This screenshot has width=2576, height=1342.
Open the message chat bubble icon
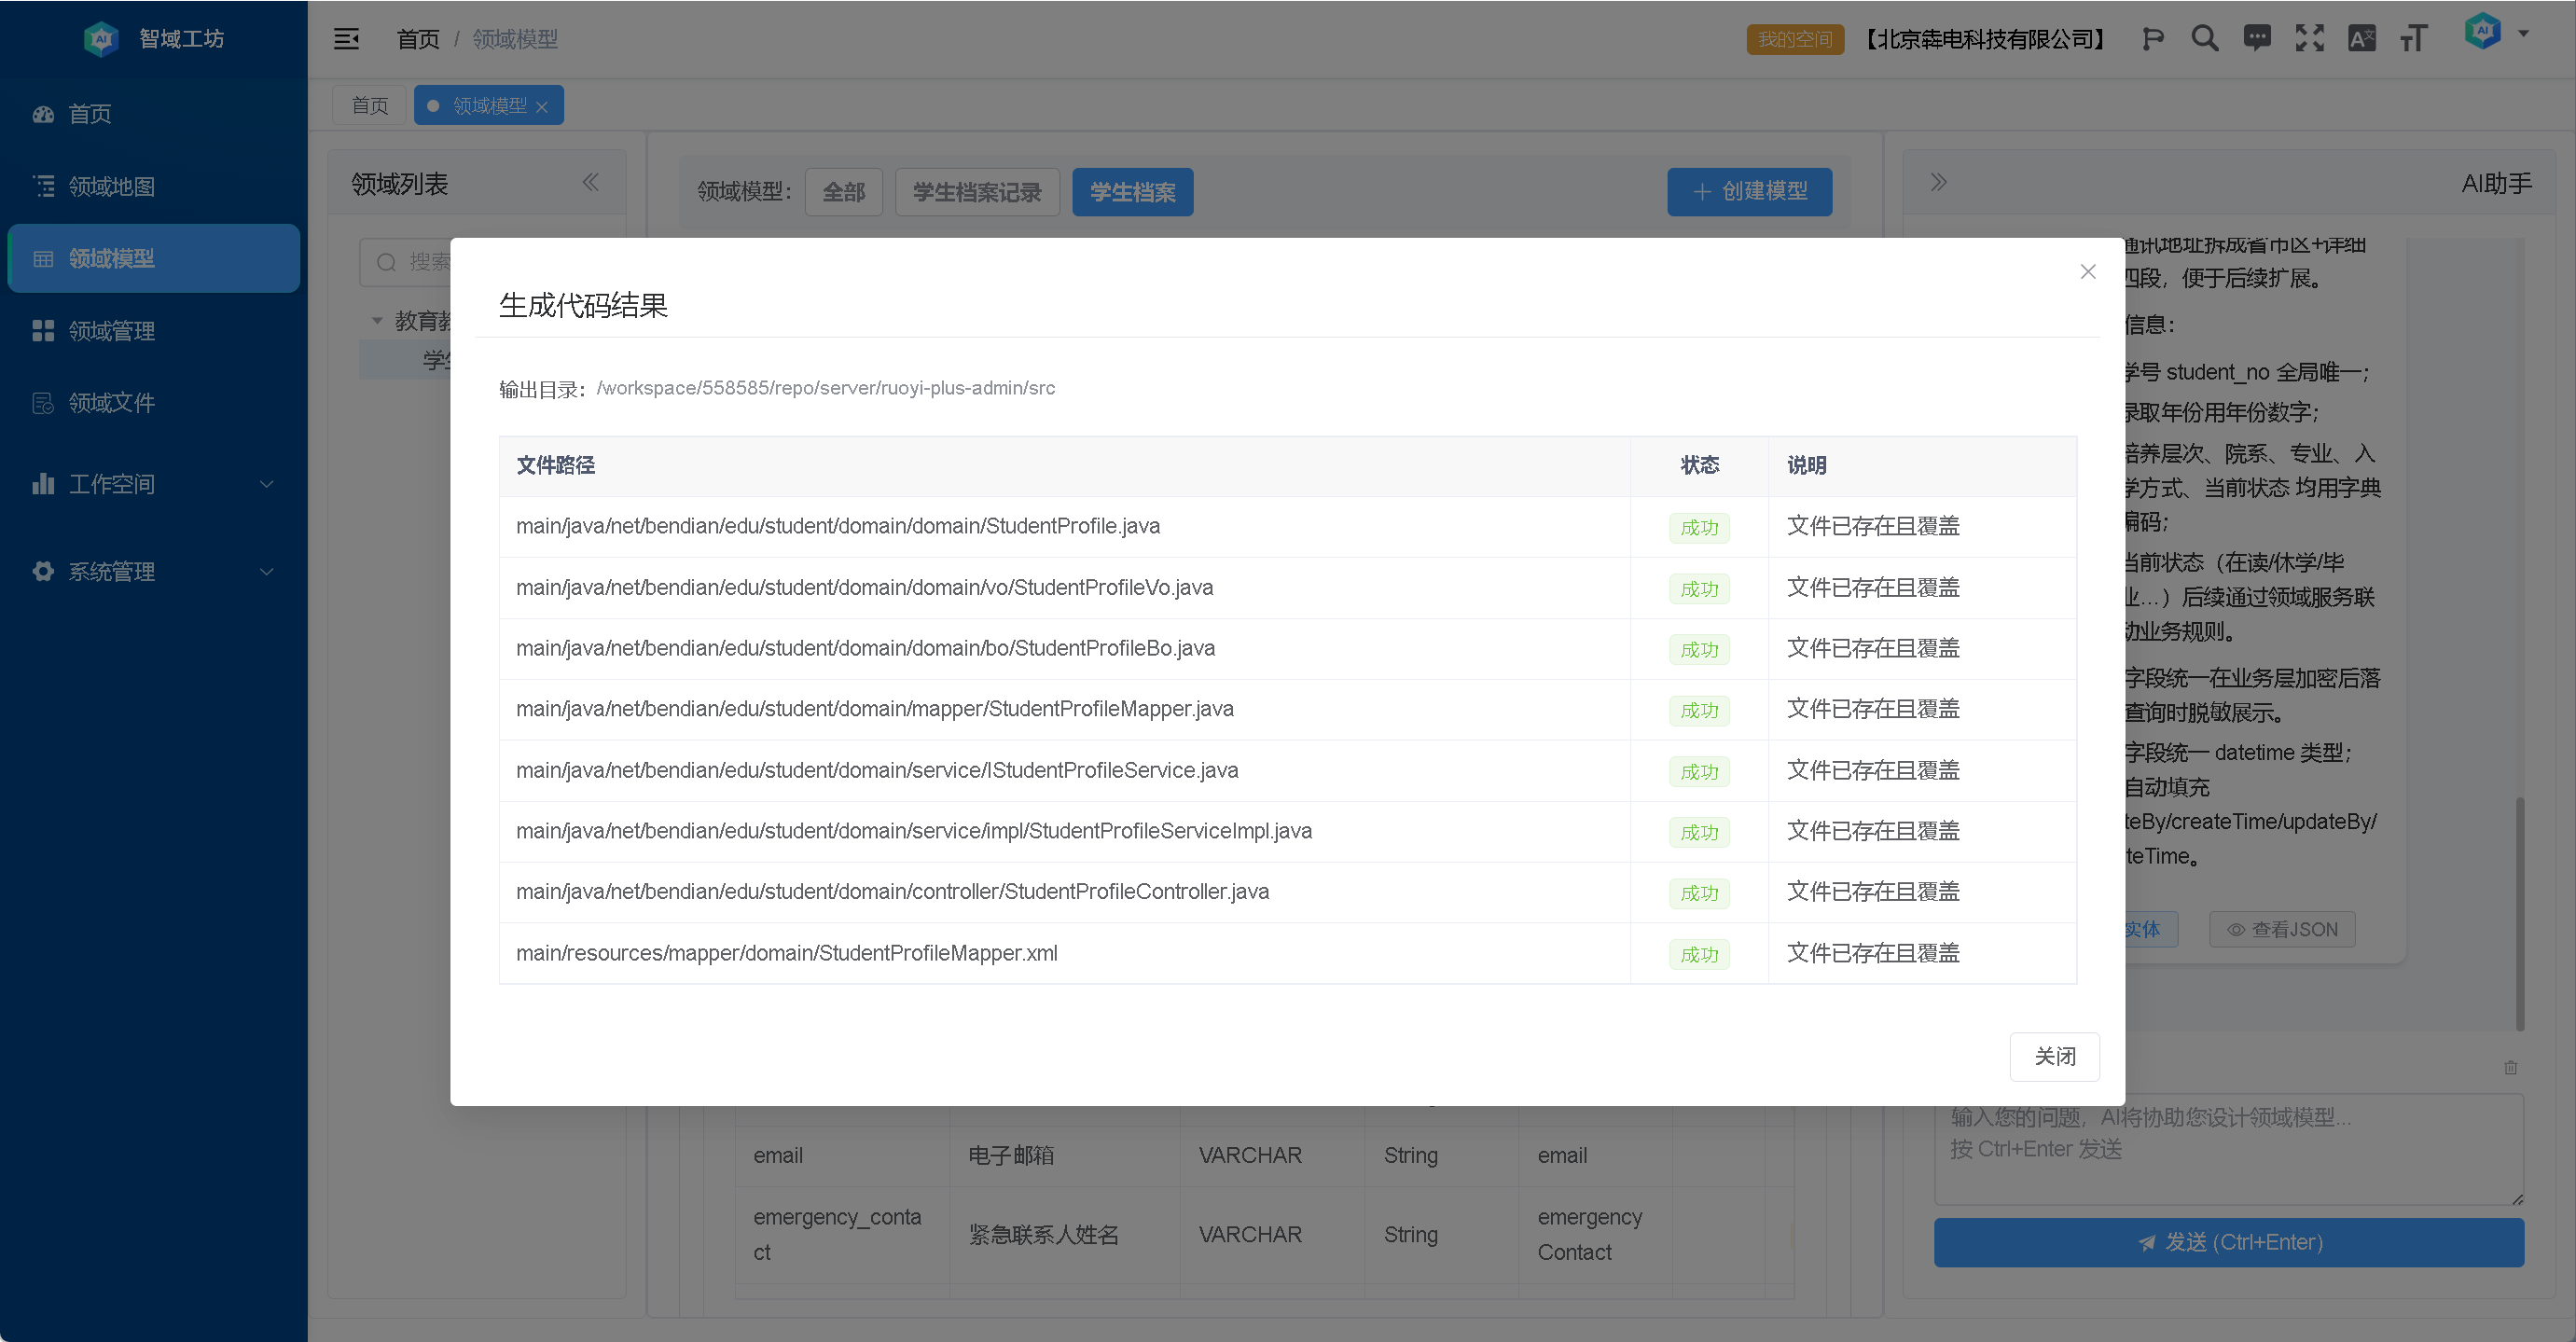coord(2257,39)
